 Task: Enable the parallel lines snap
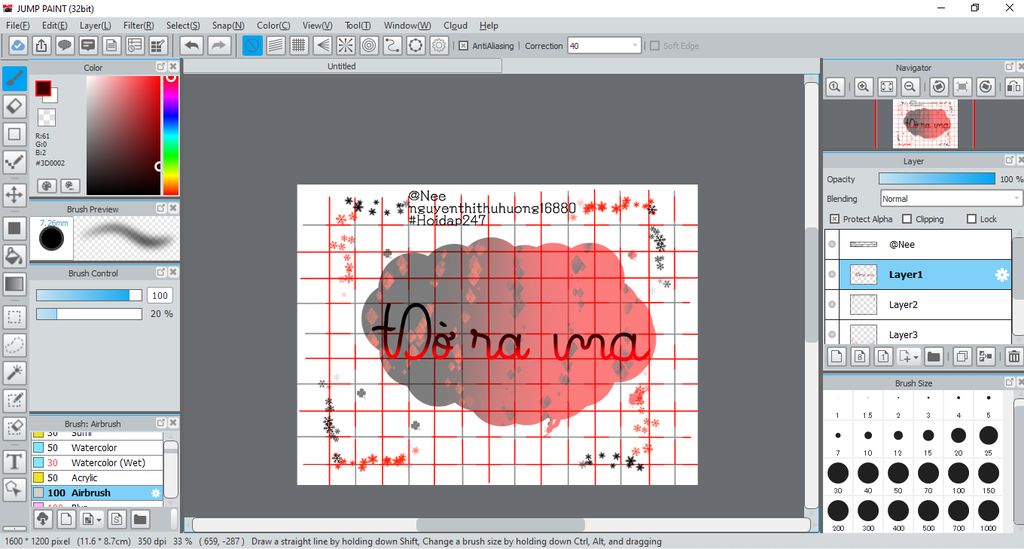pos(276,46)
